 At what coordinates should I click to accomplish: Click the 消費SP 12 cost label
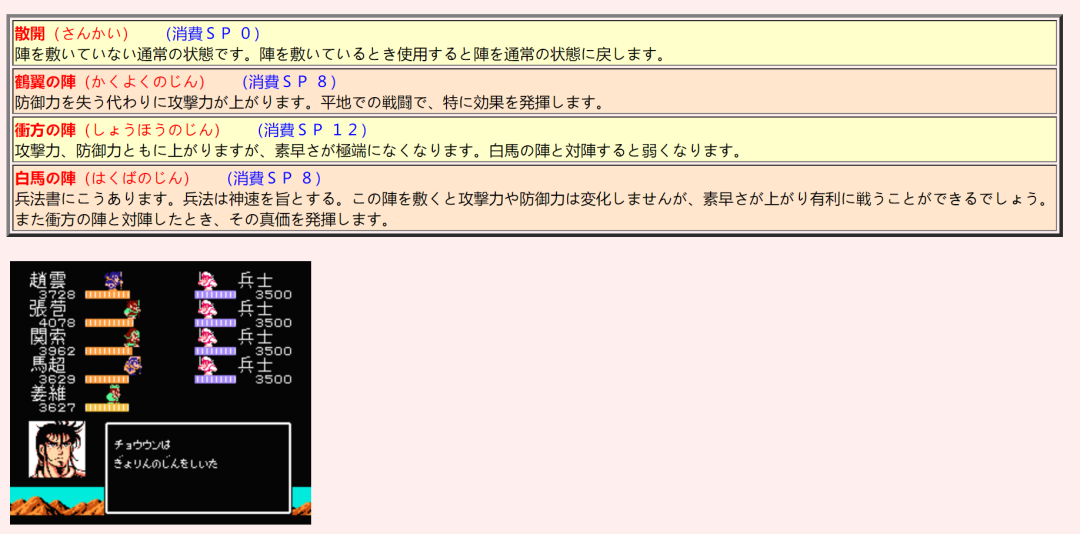312,130
